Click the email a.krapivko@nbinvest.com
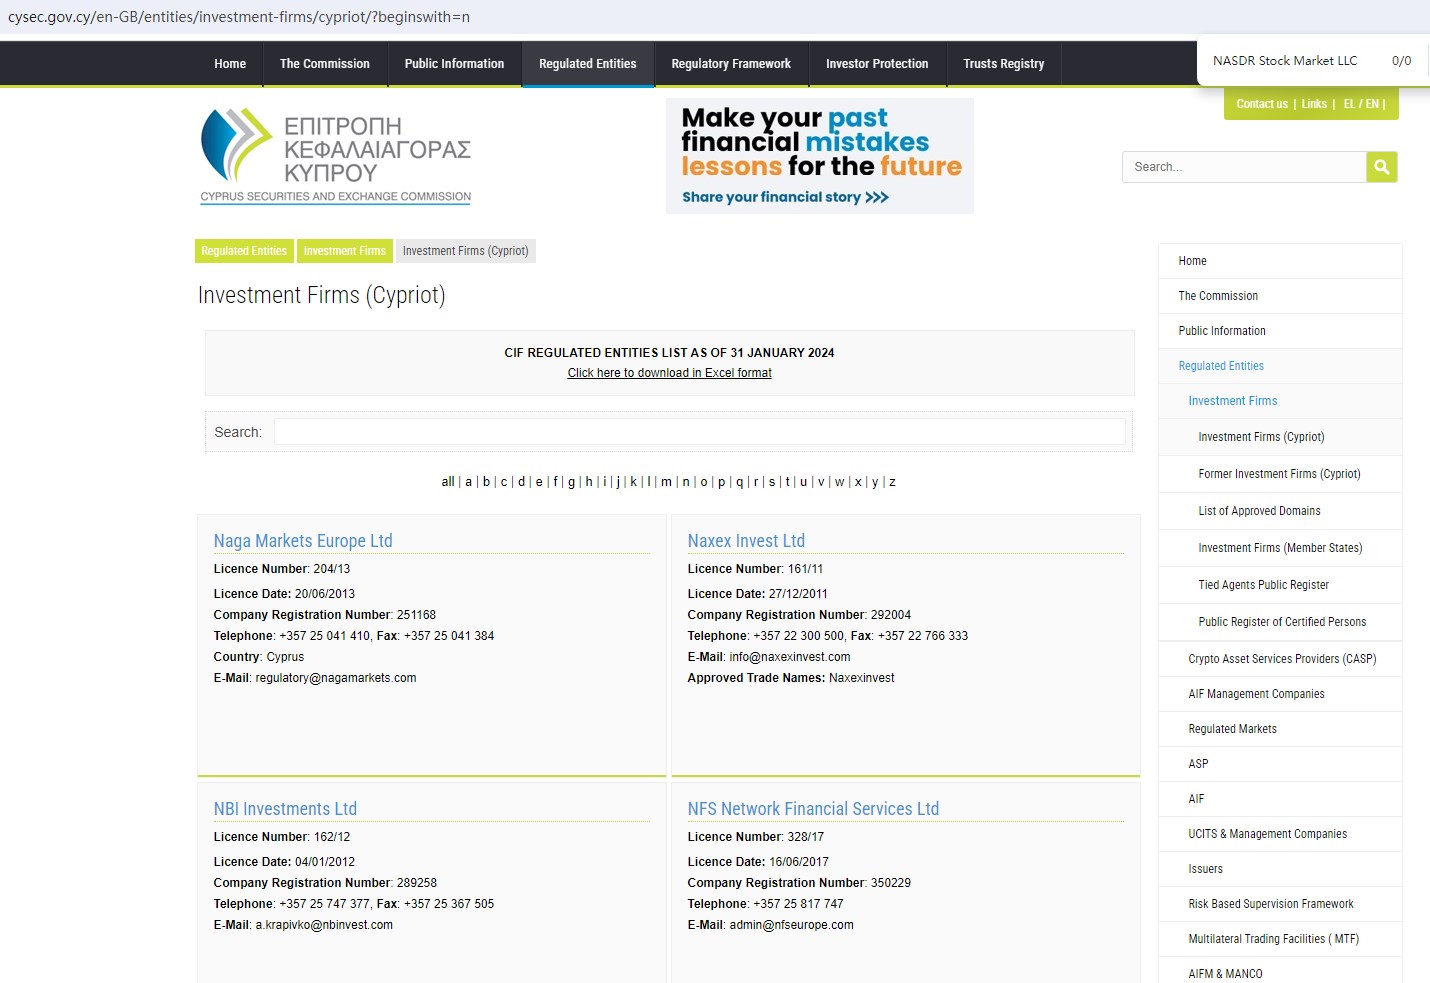Viewport: 1430px width, 983px height. [x=324, y=925]
